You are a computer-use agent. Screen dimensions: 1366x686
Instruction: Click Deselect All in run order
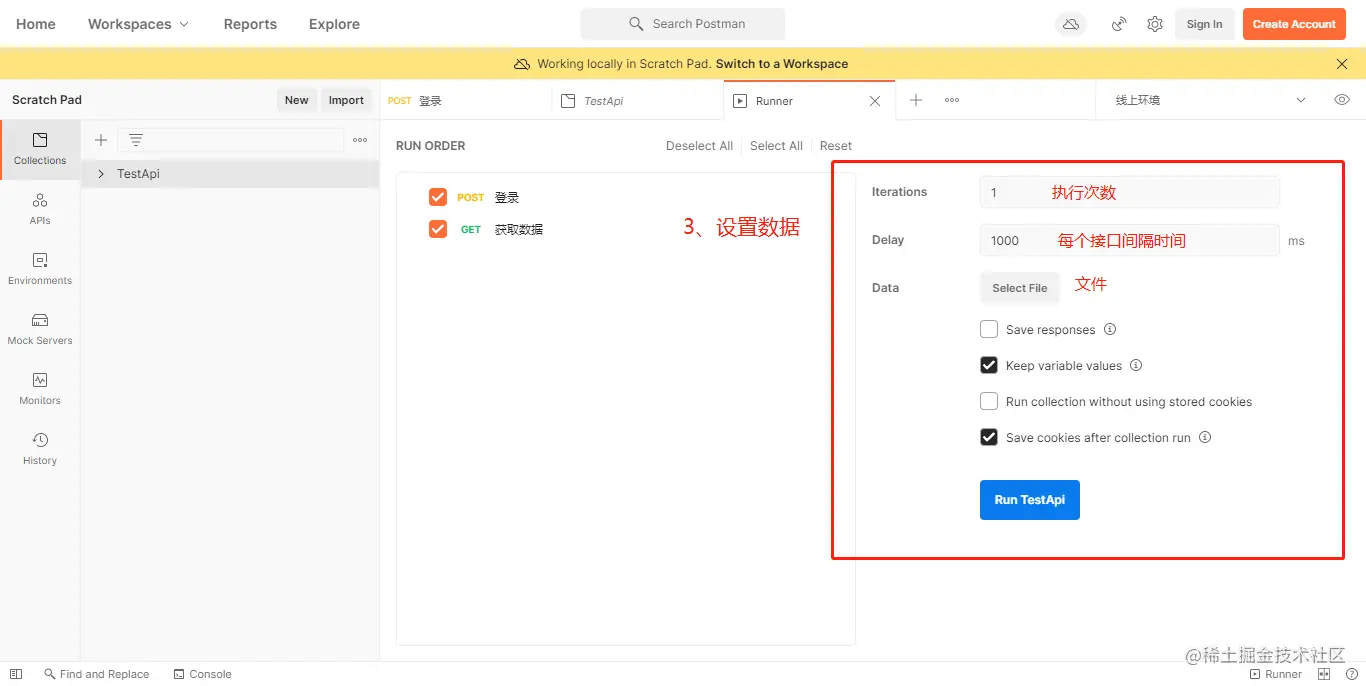(699, 146)
